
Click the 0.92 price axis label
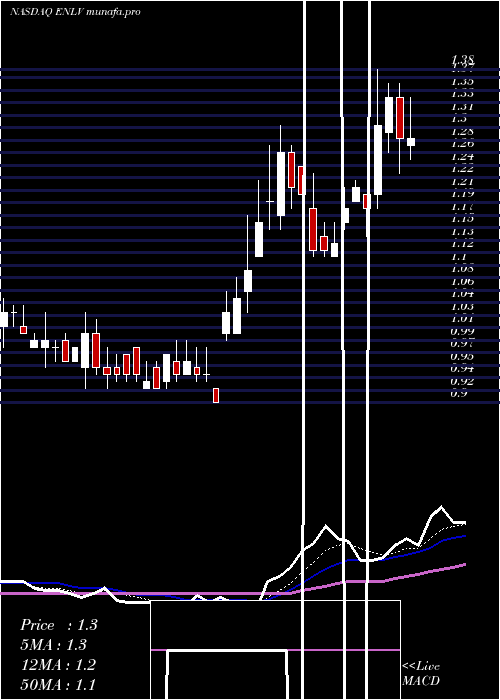tap(462, 382)
